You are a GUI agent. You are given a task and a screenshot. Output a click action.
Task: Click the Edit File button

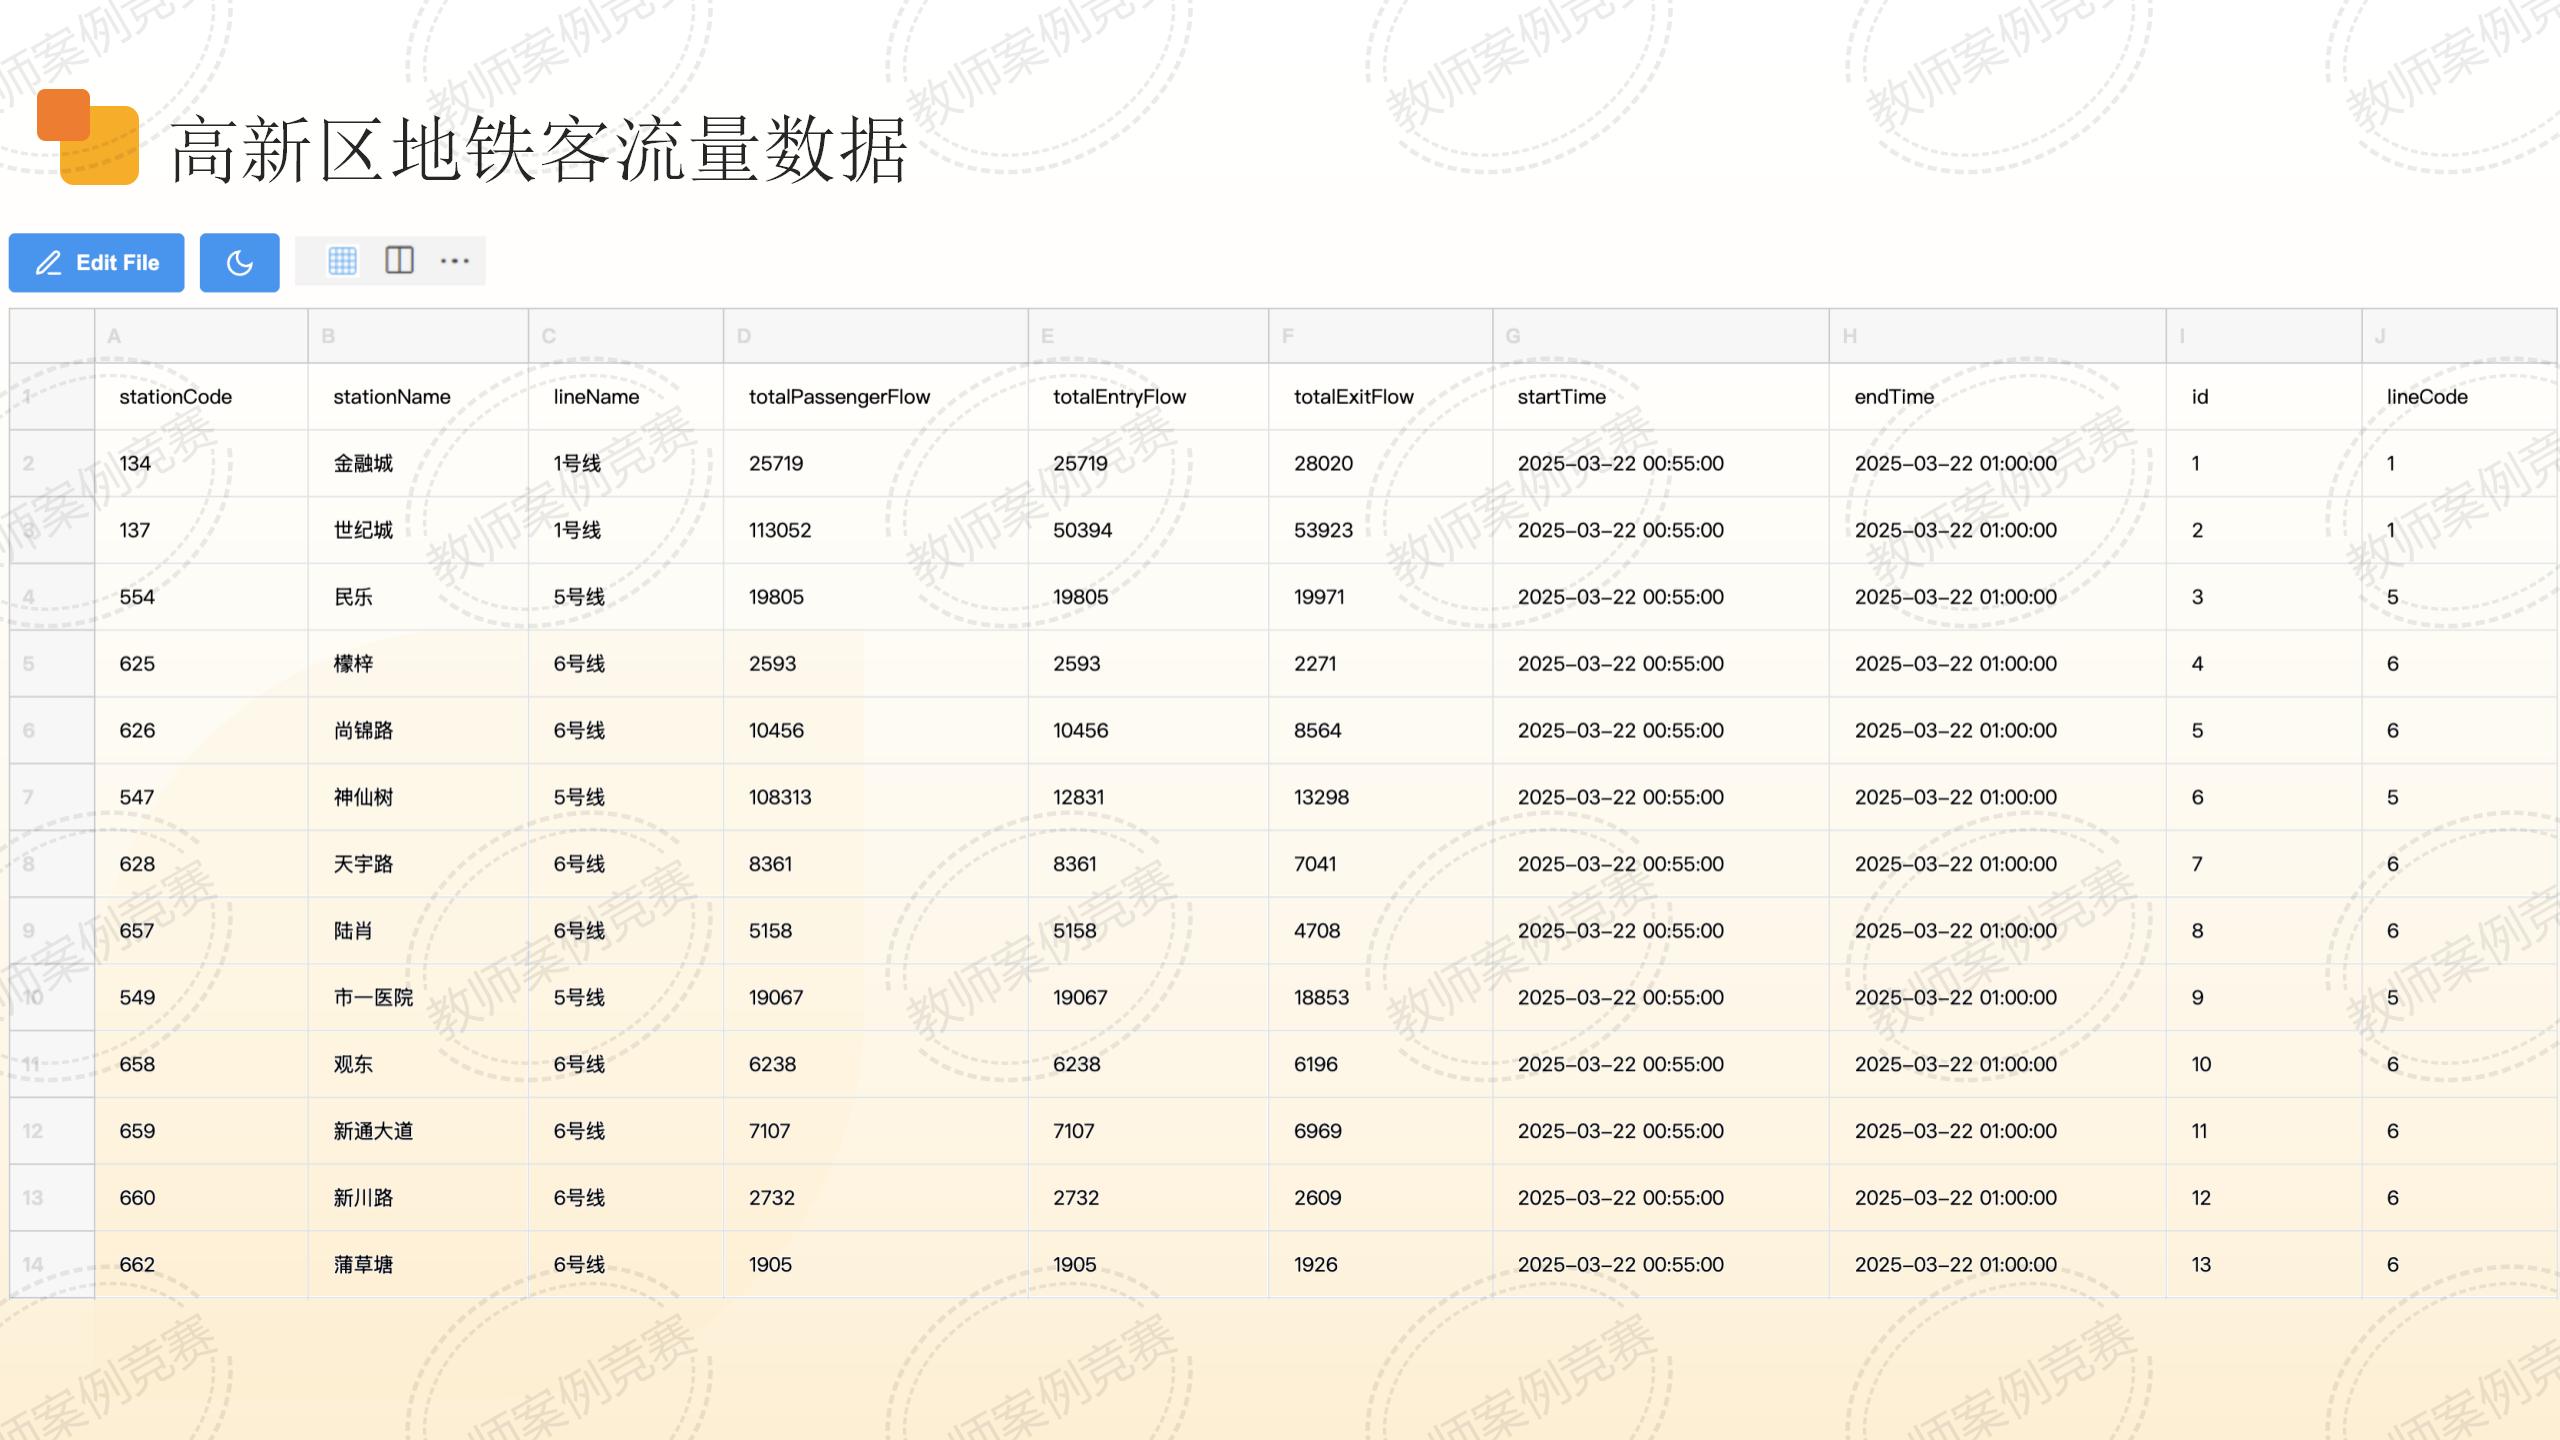pos(96,263)
